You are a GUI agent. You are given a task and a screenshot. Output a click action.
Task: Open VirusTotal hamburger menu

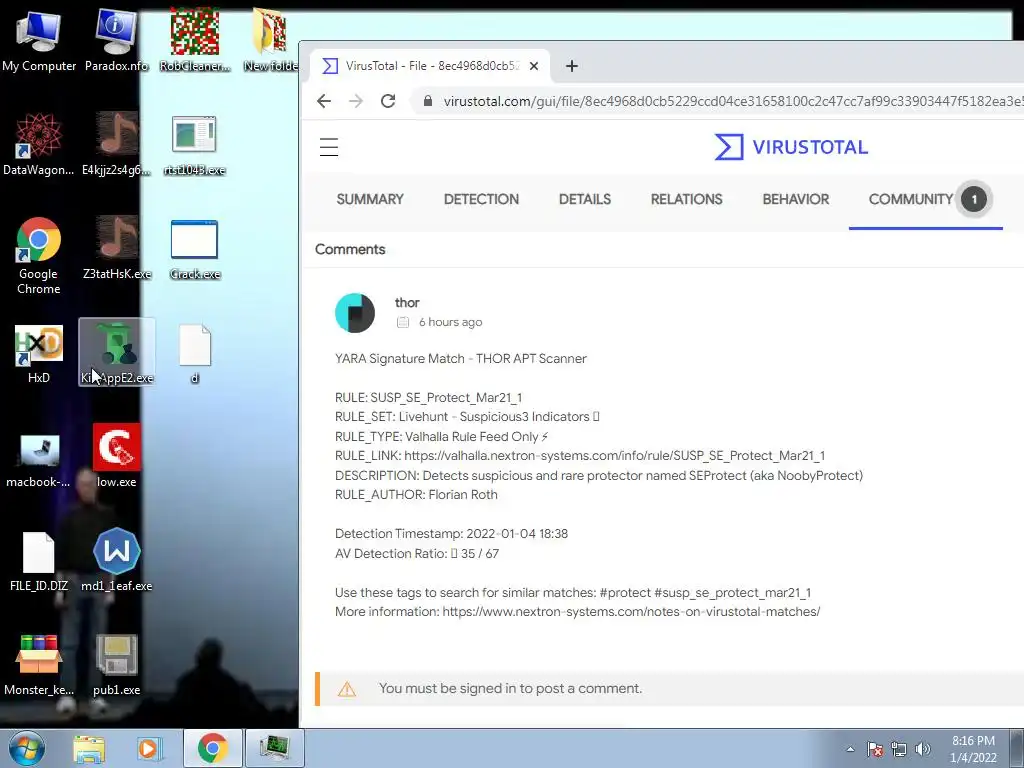pyautogui.click(x=328, y=147)
